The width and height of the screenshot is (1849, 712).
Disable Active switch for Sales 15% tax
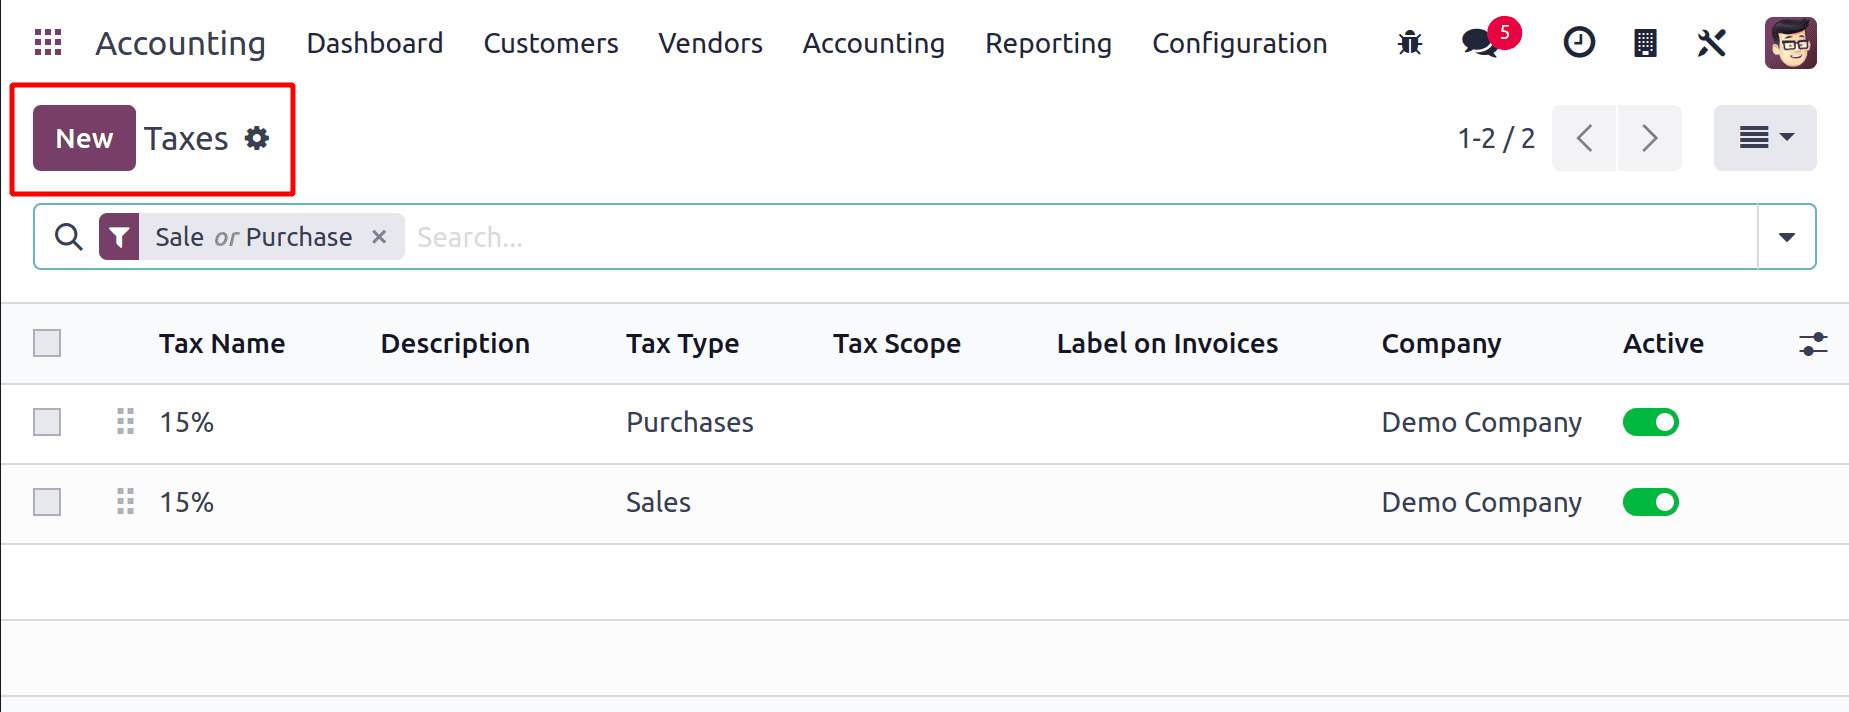1650,502
